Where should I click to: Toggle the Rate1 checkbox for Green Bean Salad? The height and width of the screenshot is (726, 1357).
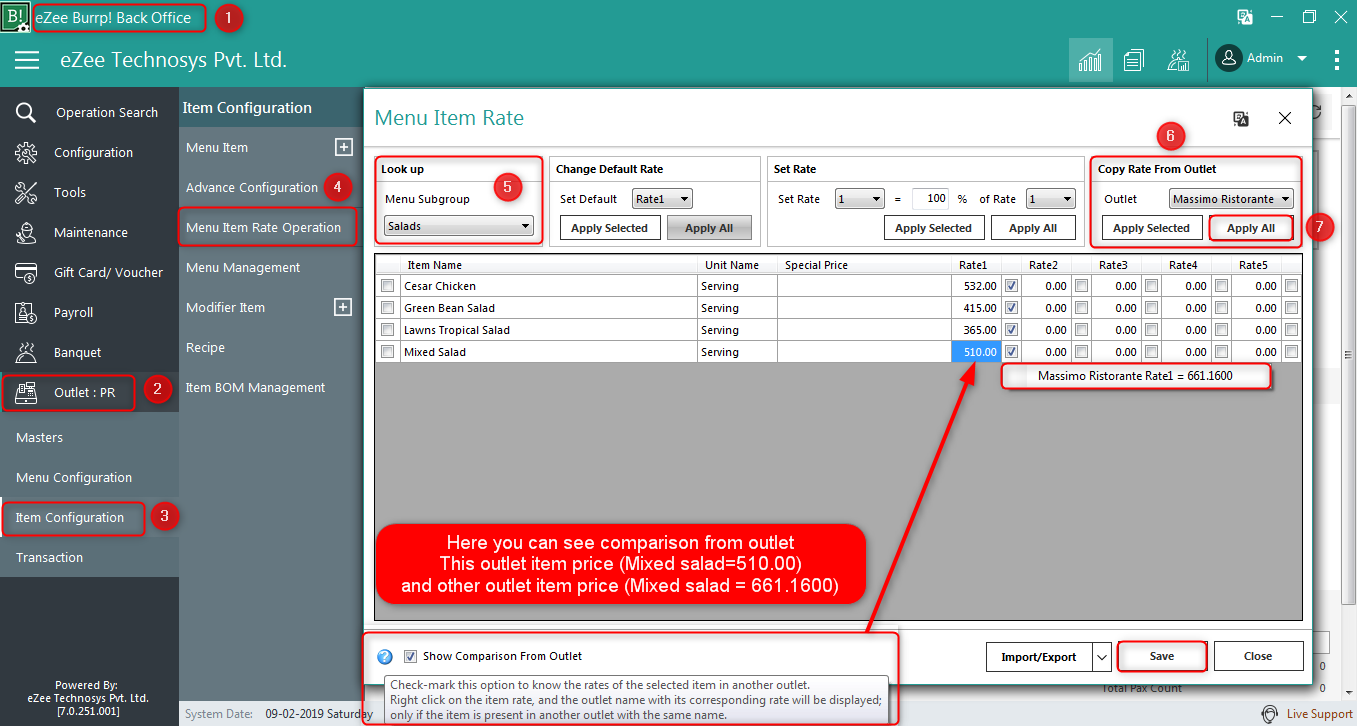pos(1011,308)
